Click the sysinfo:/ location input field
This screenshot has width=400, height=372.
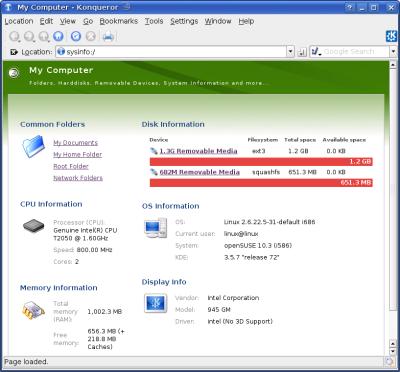[x=171, y=52]
